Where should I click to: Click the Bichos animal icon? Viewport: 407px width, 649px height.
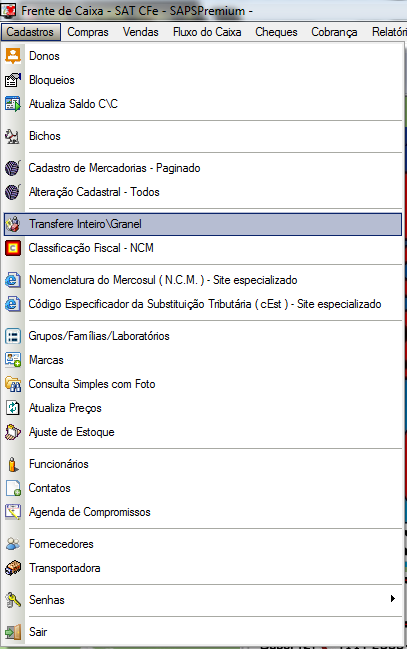13,136
